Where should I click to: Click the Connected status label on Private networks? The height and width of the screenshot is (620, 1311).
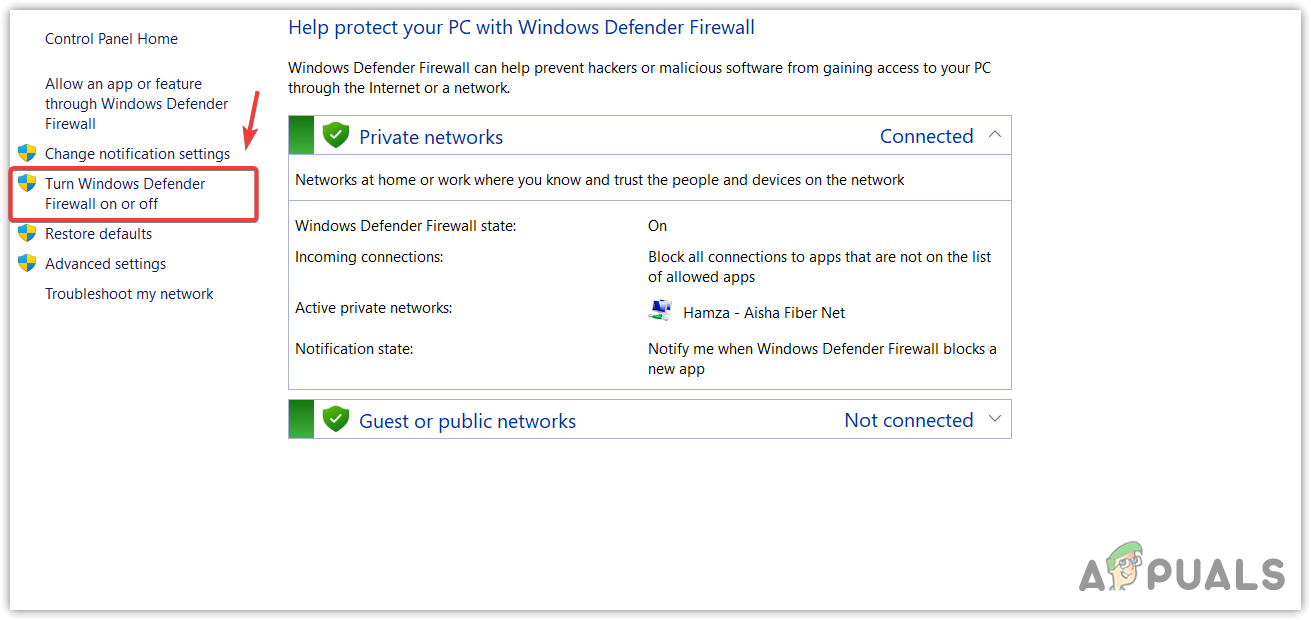coord(926,135)
